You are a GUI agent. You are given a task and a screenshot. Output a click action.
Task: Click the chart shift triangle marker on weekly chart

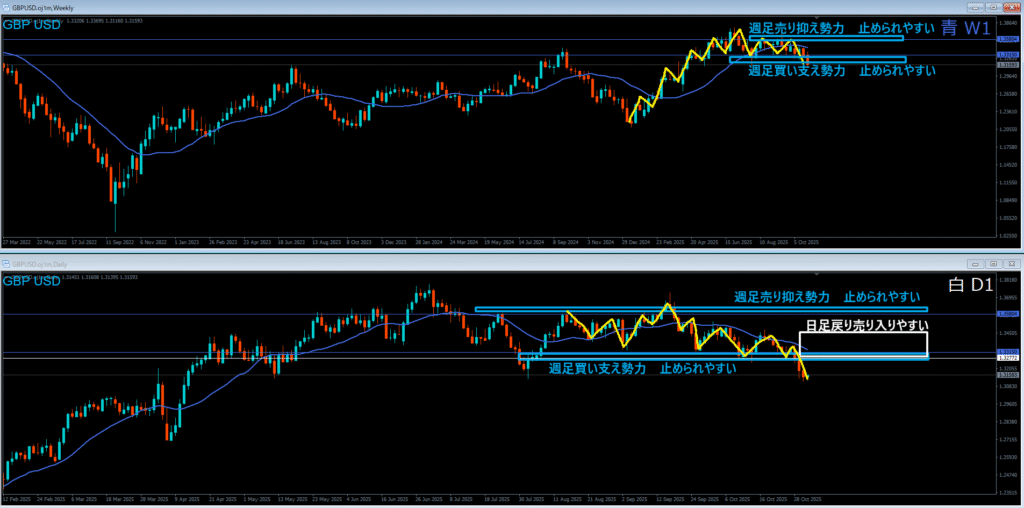tap(816, 19)
